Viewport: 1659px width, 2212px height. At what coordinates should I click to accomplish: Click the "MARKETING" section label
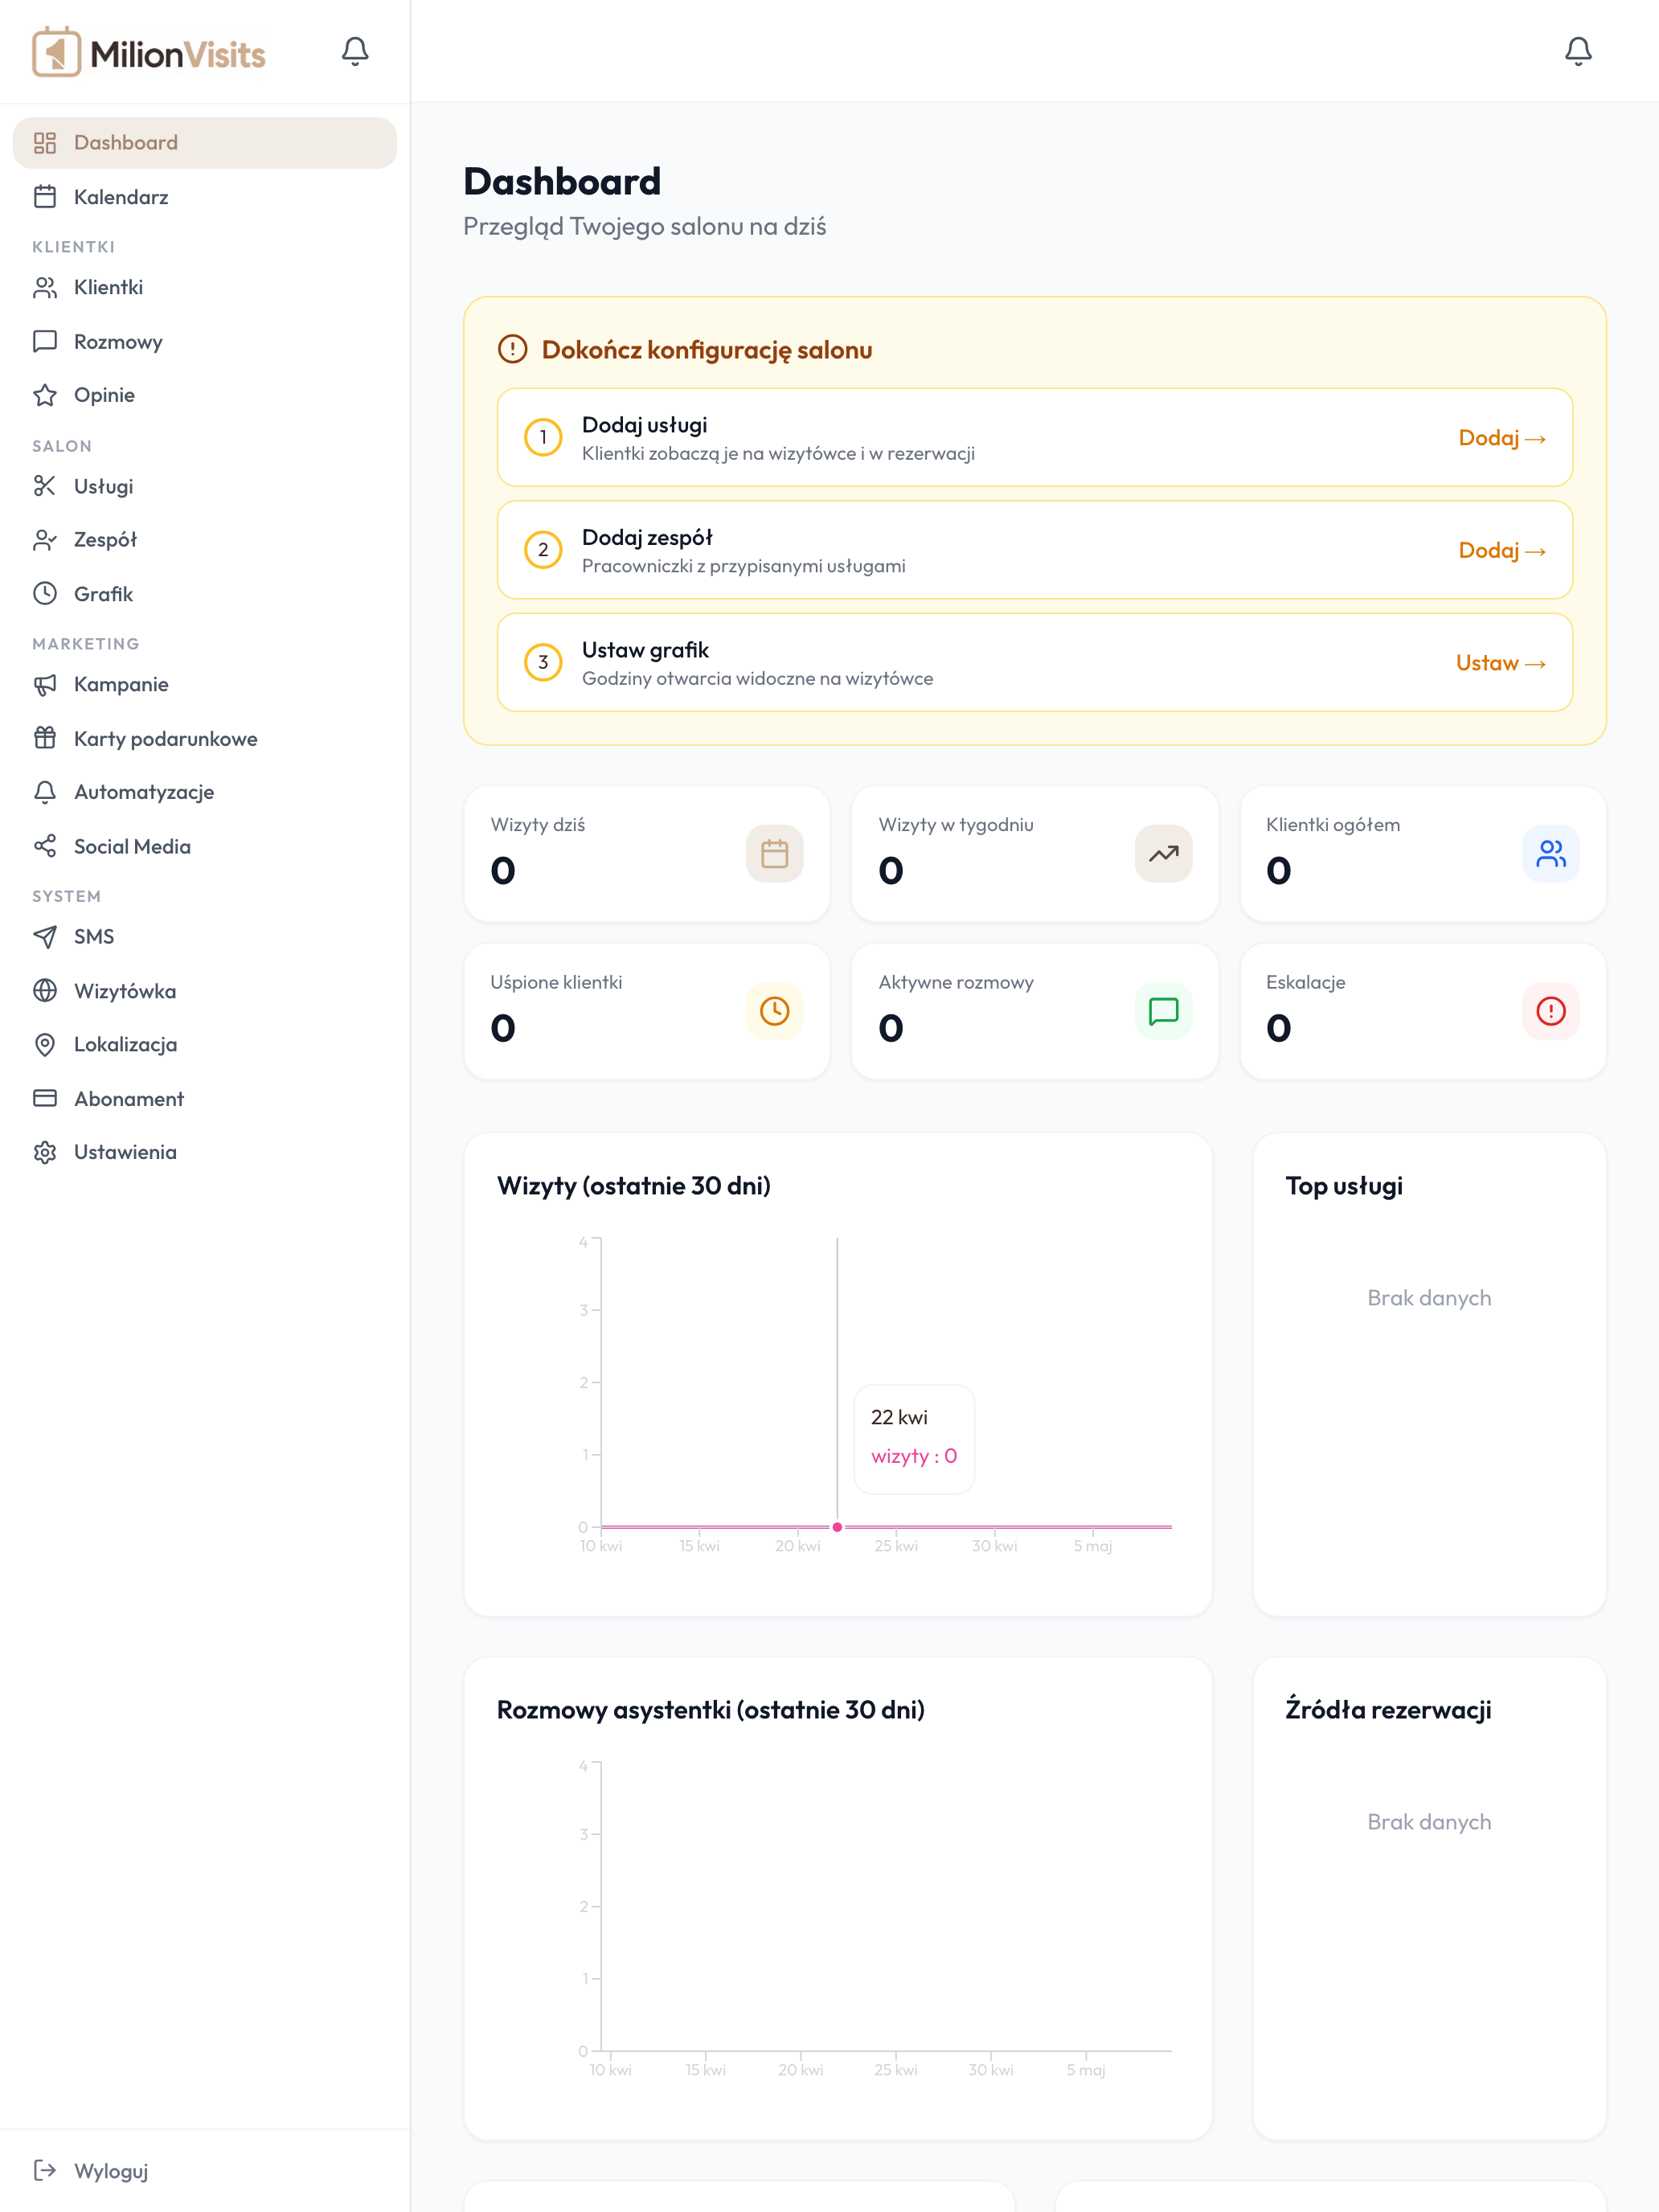[86, 644]
